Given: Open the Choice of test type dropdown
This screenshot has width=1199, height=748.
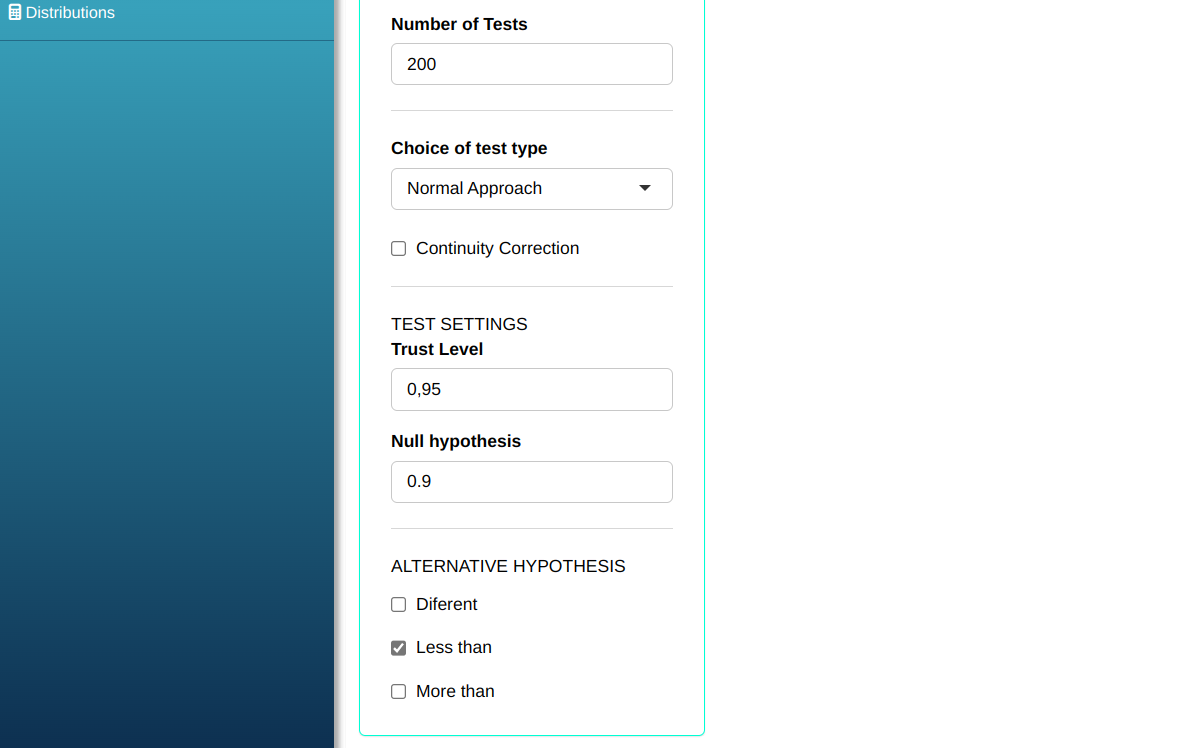Looking at the screenshot, I should click(531, 189).
